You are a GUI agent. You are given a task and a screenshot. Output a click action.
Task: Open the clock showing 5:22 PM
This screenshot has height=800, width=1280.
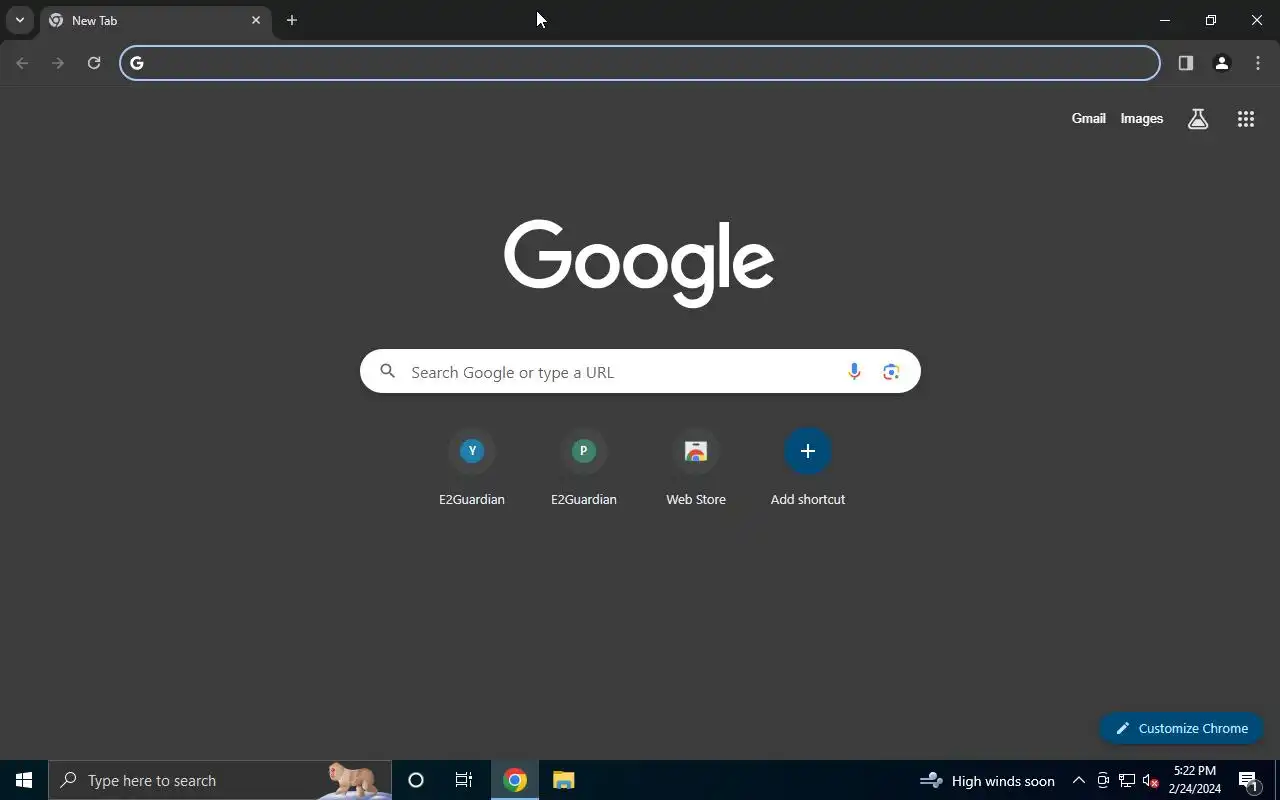[x=1195, y=780]
